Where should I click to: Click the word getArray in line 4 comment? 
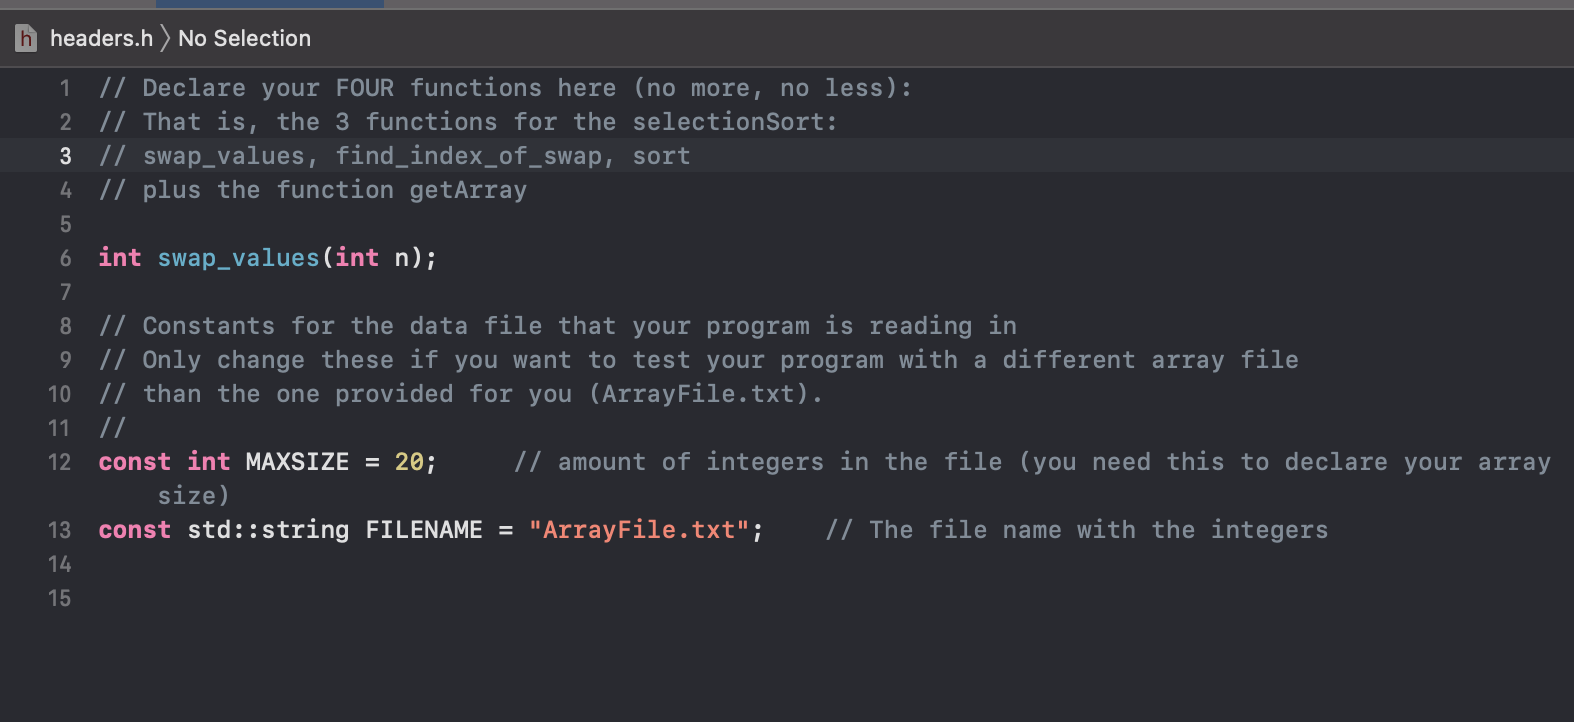[468, 190]
